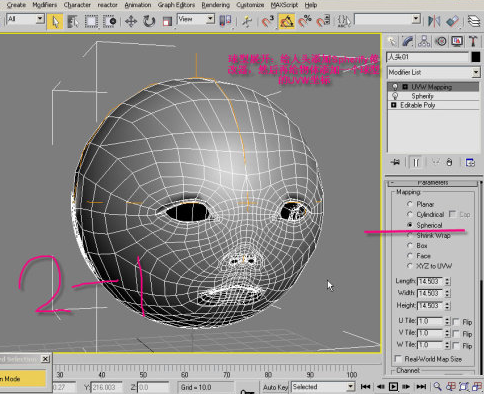The image size is (484, 394).
Task: Click Remove Modifier trash icon
Action: coord(450,162)
